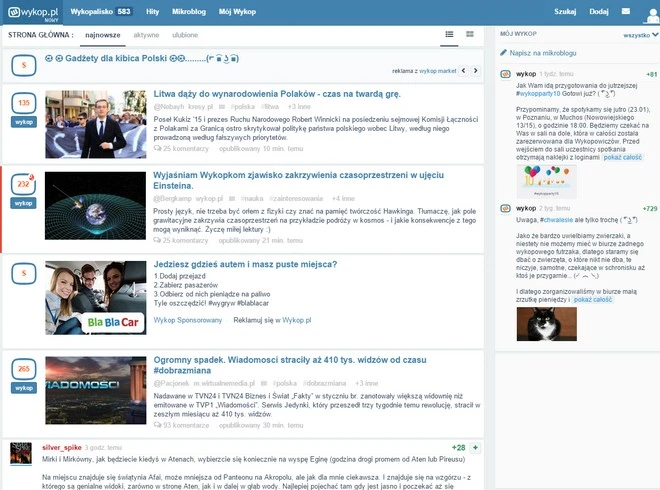Viewport: 660px width, 490px height.
Task: Expand 'pokaż całość' on wykopparty post
Action: pos(624,157)
